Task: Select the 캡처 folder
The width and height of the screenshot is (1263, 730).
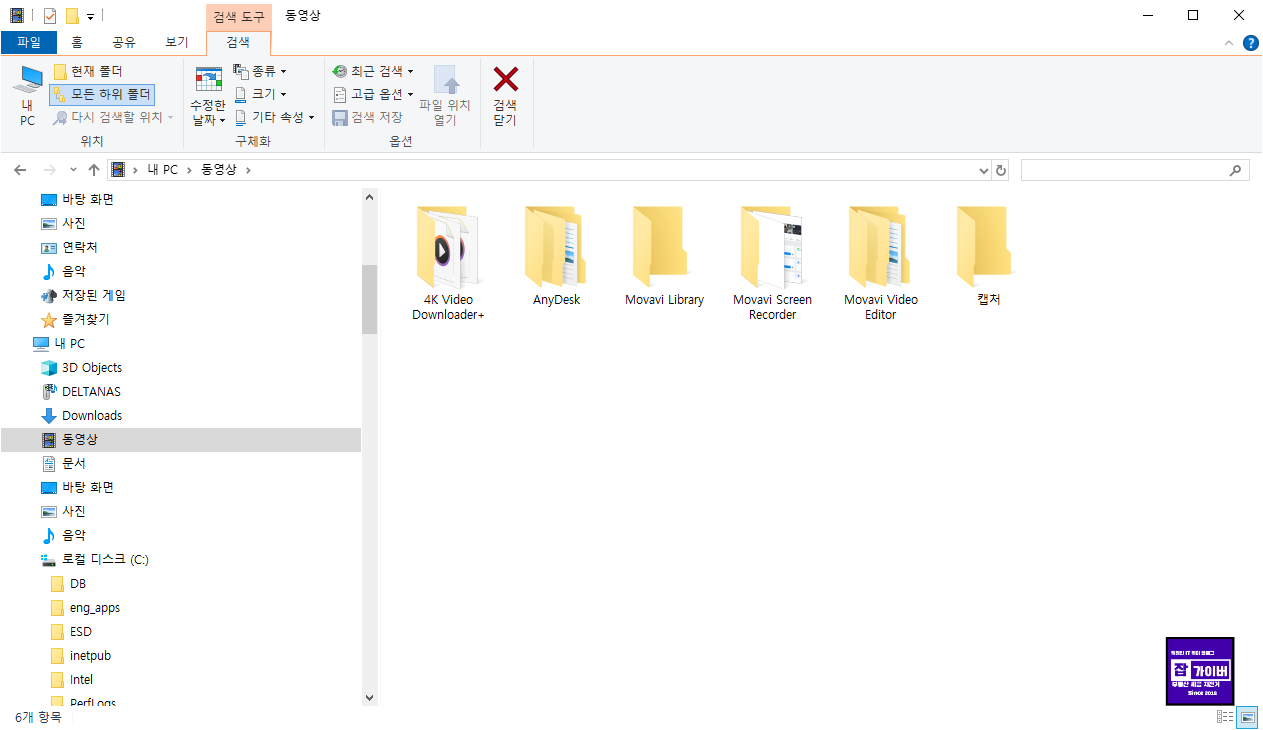Action: coord(988,256)
